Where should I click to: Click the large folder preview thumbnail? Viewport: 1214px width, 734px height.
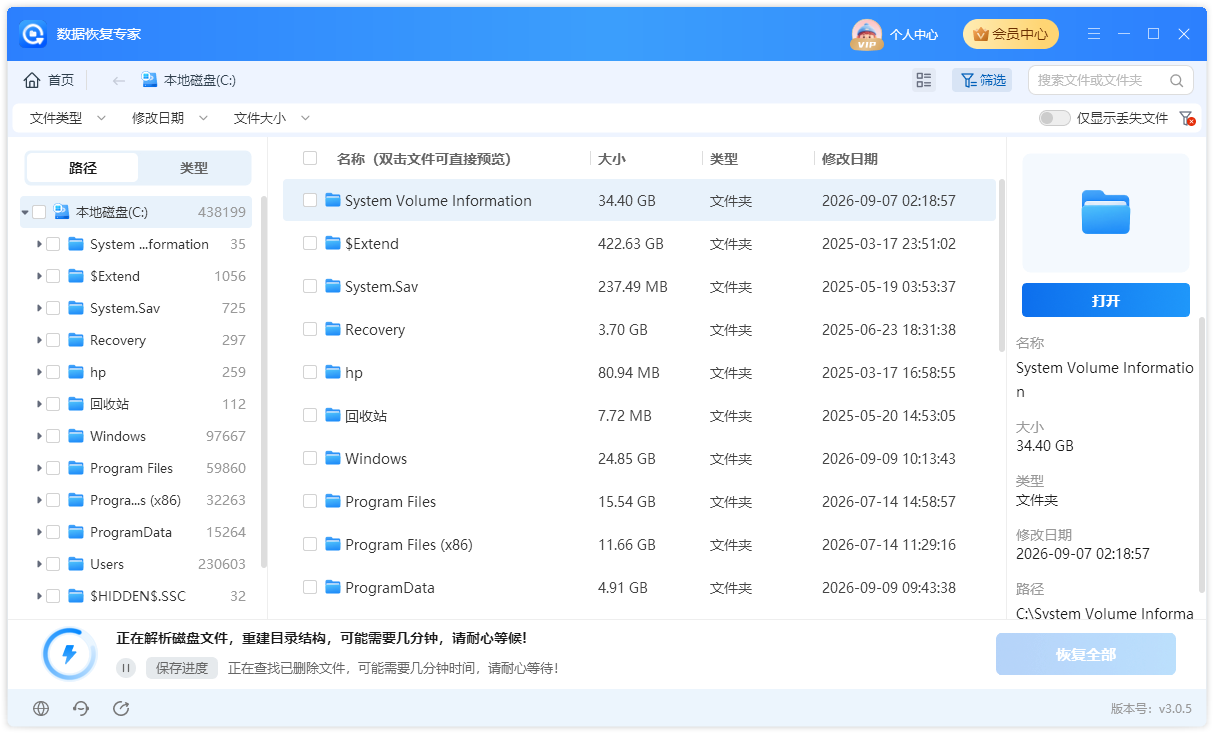pyautogui.click(x=1106, y=213)
